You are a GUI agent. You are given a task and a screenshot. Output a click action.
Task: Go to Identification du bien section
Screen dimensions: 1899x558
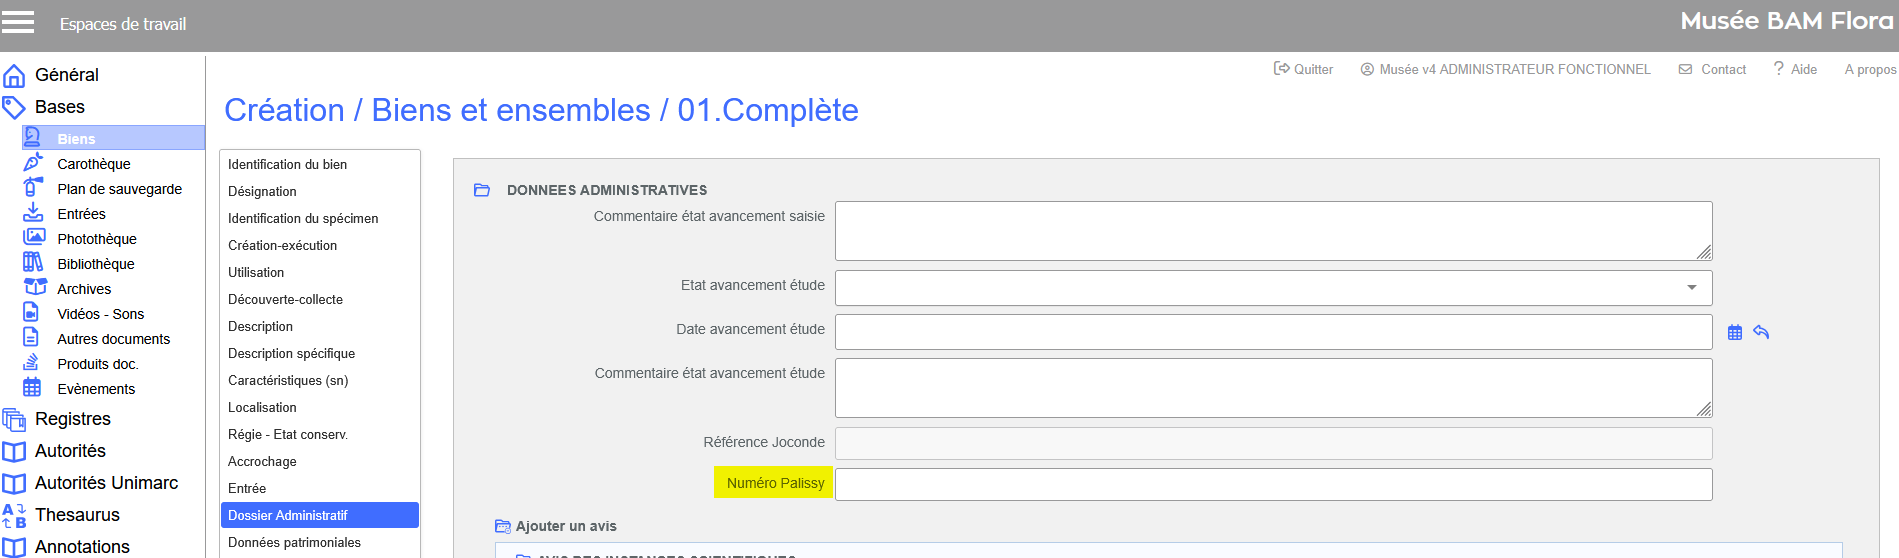287,164
